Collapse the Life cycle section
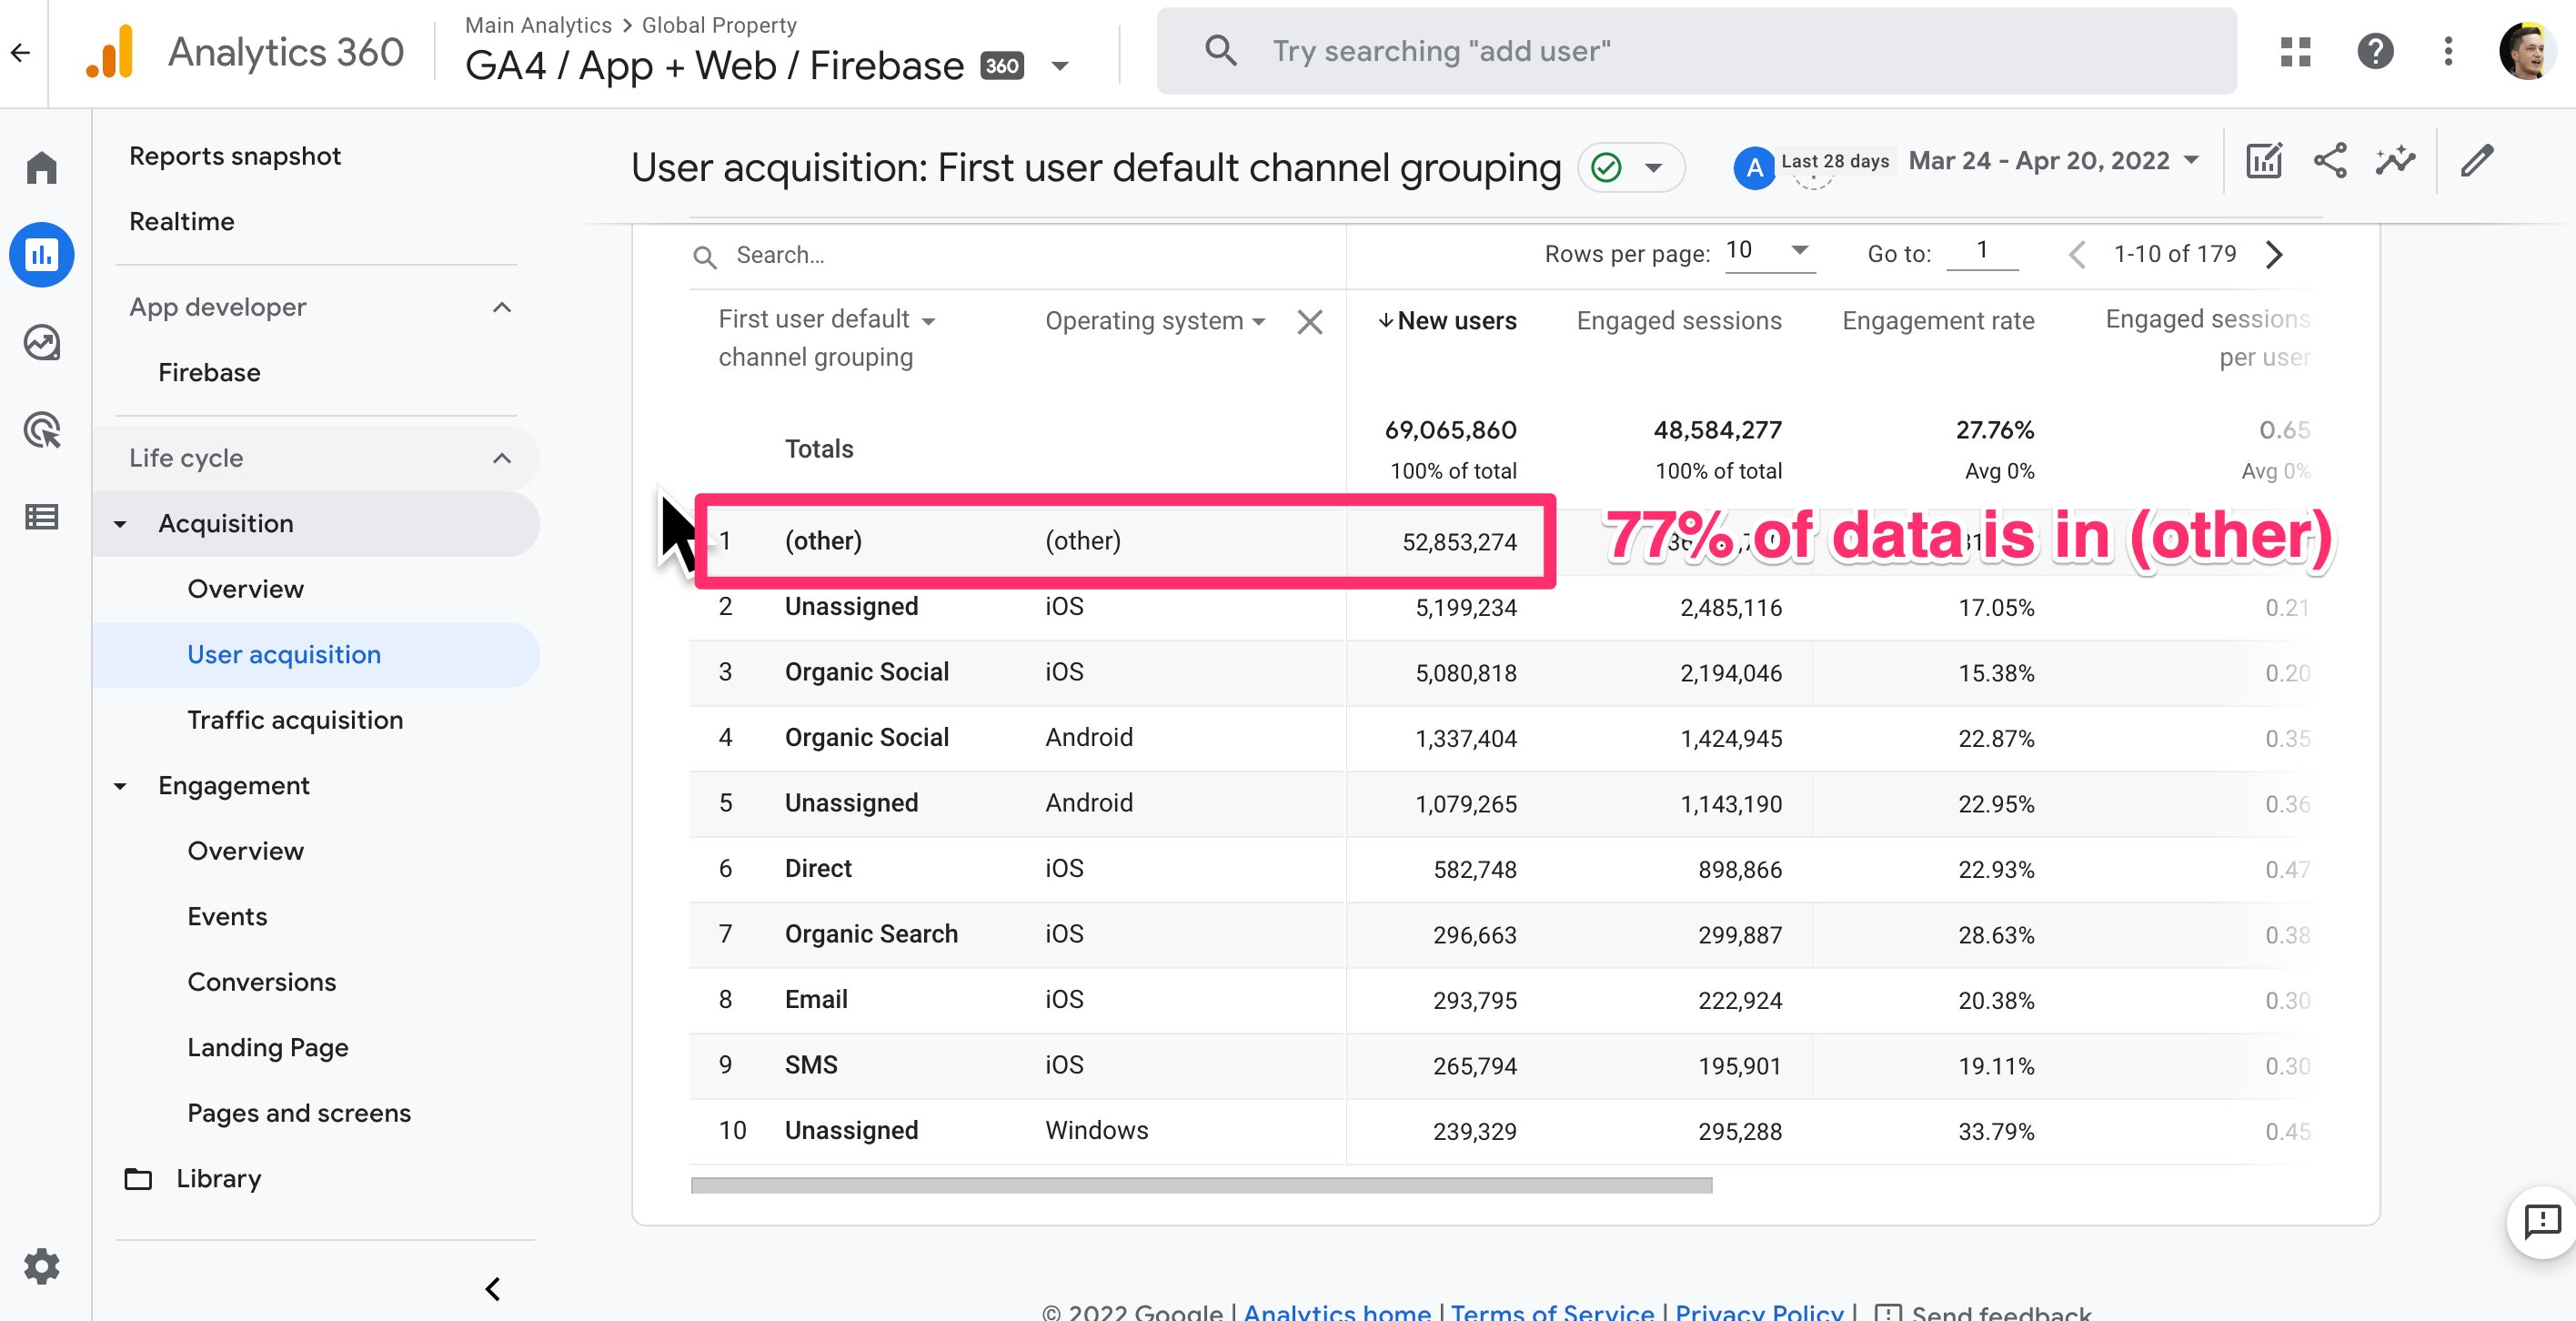 click(x=502, y=458)
